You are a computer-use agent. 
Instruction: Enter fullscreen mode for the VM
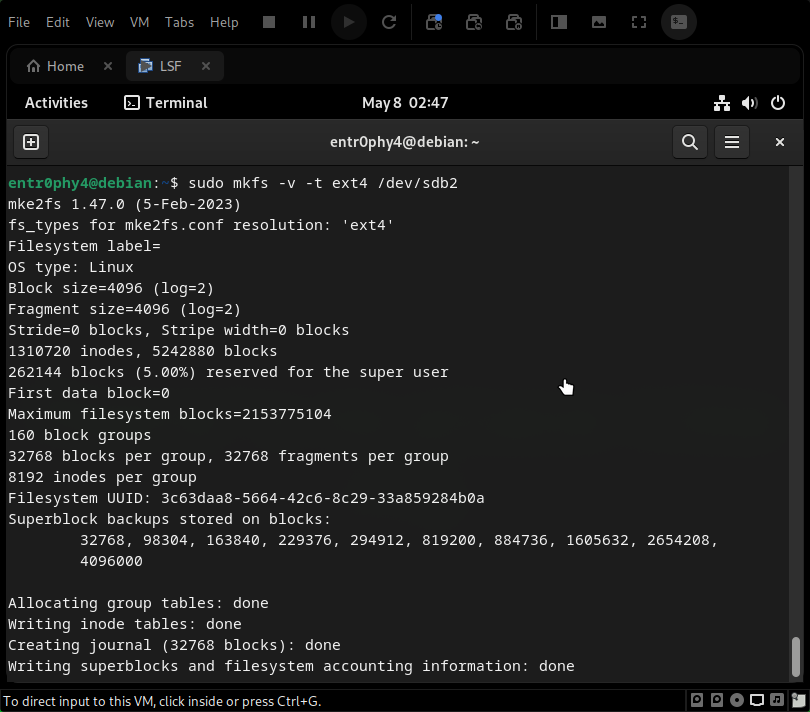tap(638, 22)
